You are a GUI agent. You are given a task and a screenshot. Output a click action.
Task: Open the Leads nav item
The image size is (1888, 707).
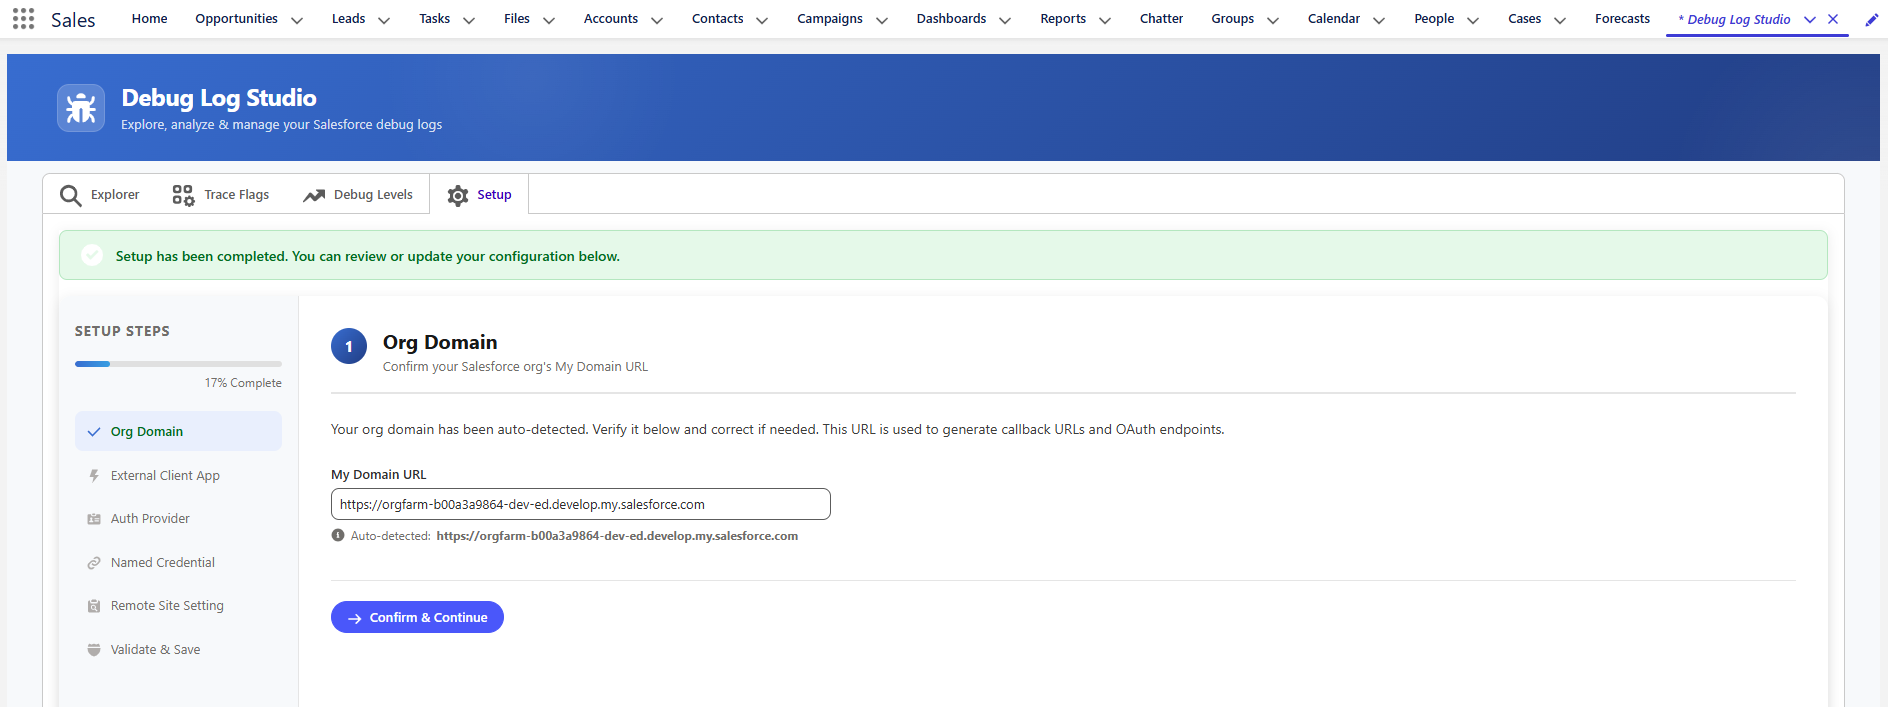[348, 19]
